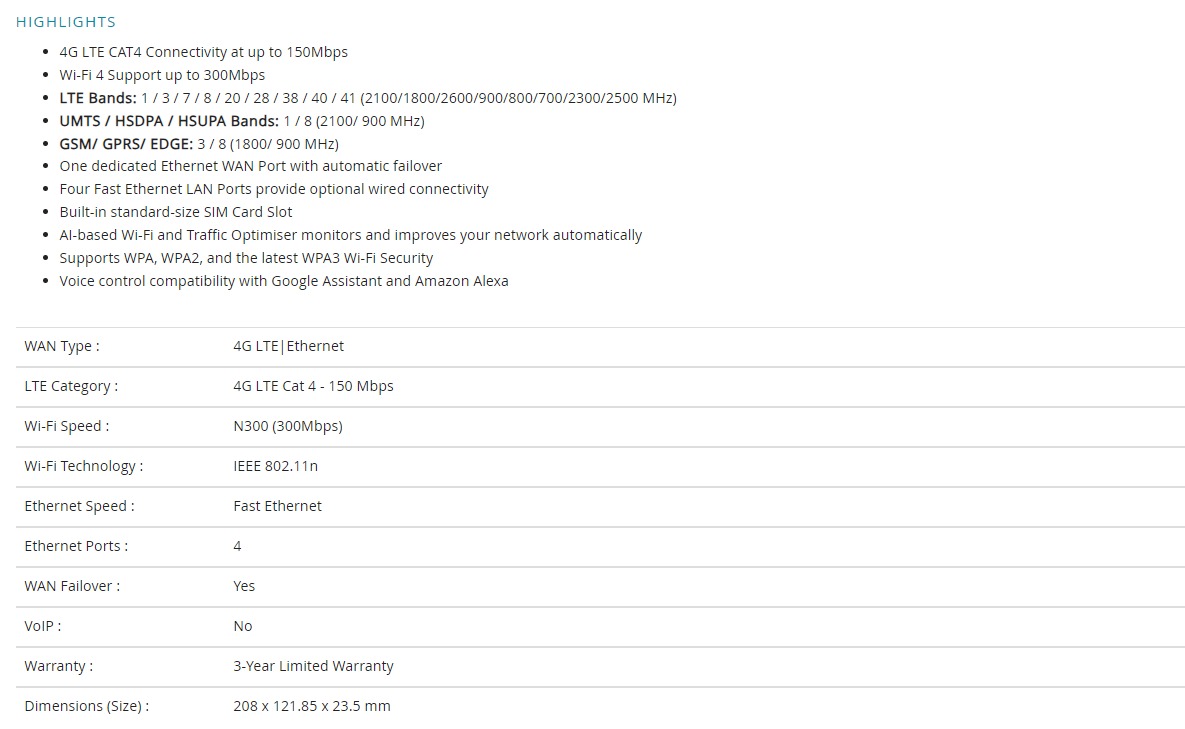Click AI-based Wi-Fi and Traffic Optimiser line

[351, 235]
